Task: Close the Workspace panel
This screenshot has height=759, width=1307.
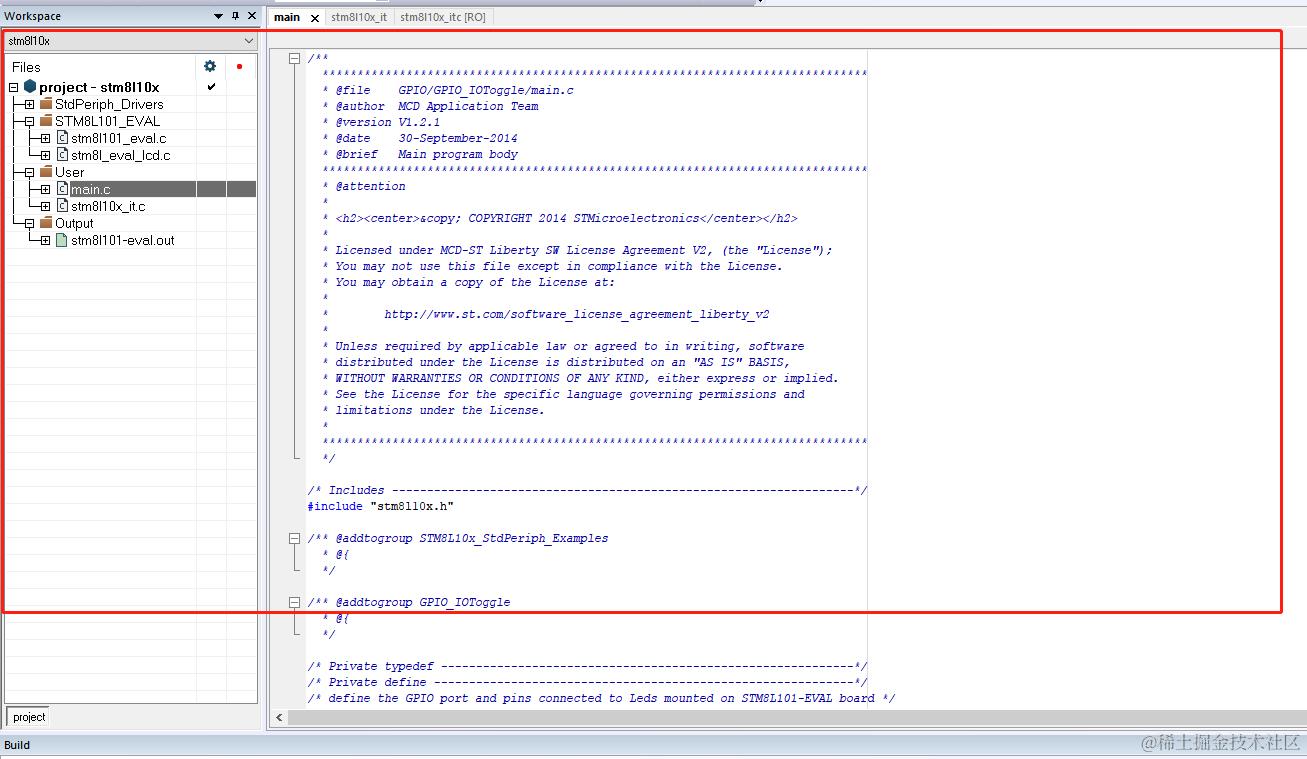Action: [252, 16]
